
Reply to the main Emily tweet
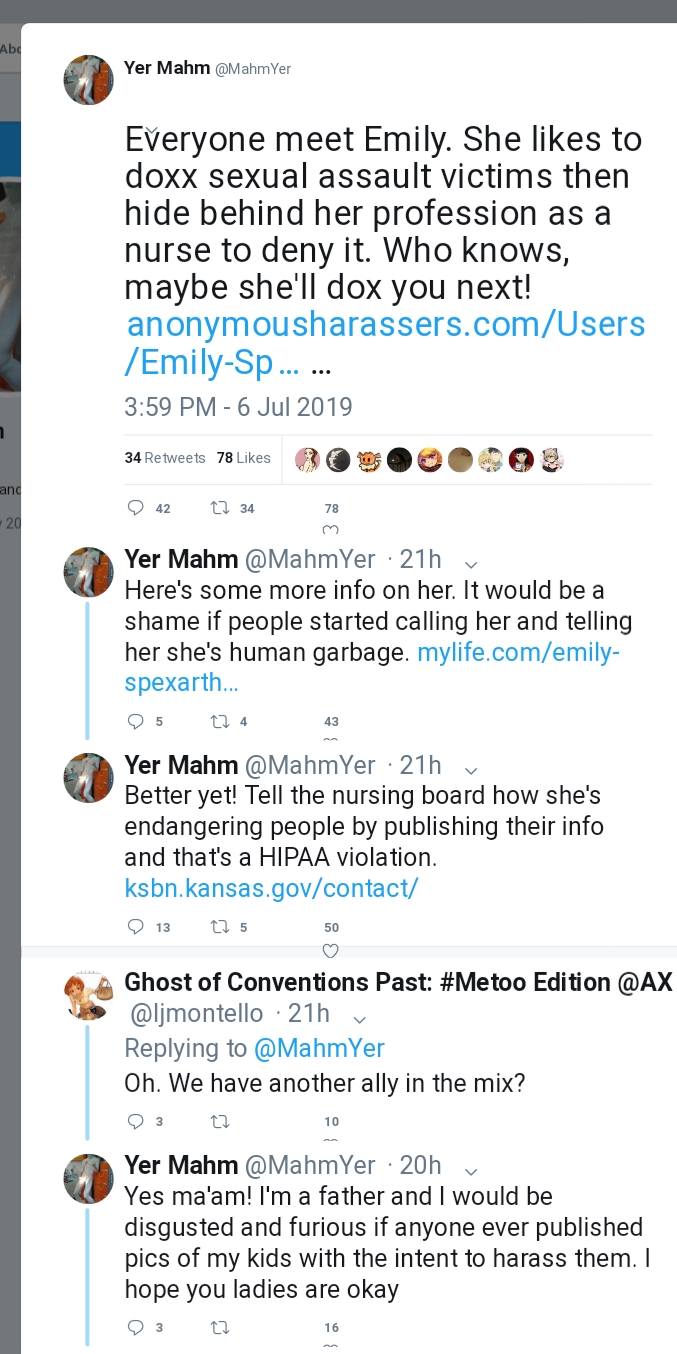tap(137, 508)
